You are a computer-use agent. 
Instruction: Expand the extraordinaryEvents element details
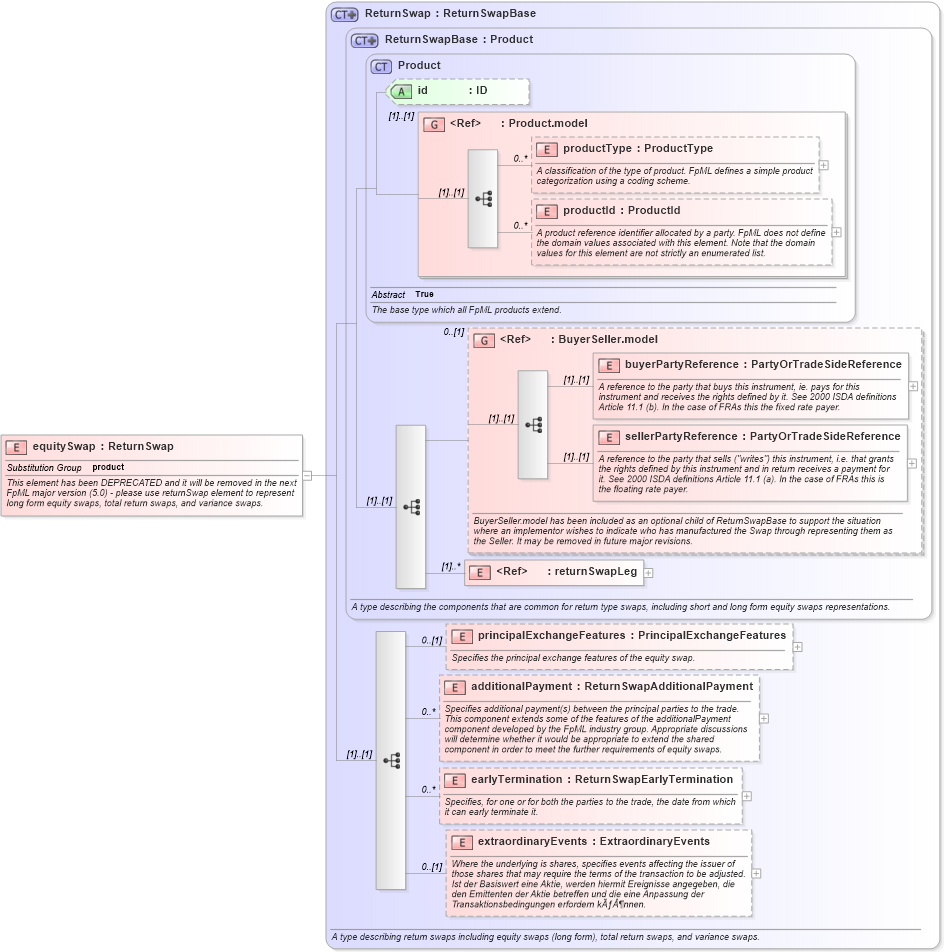click(x=756, y=872)
